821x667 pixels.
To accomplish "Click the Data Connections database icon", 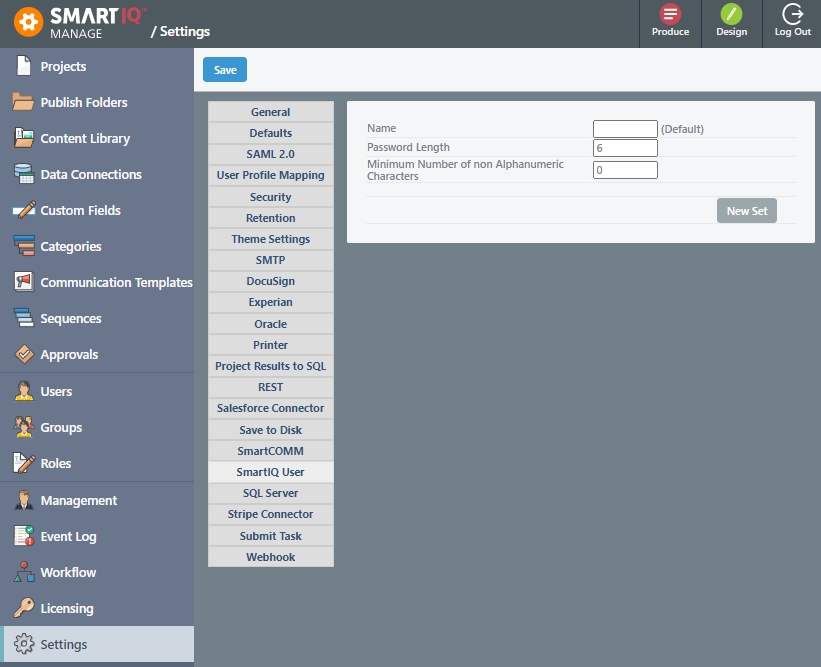I will pyautogui.click(x=24, y=174).
